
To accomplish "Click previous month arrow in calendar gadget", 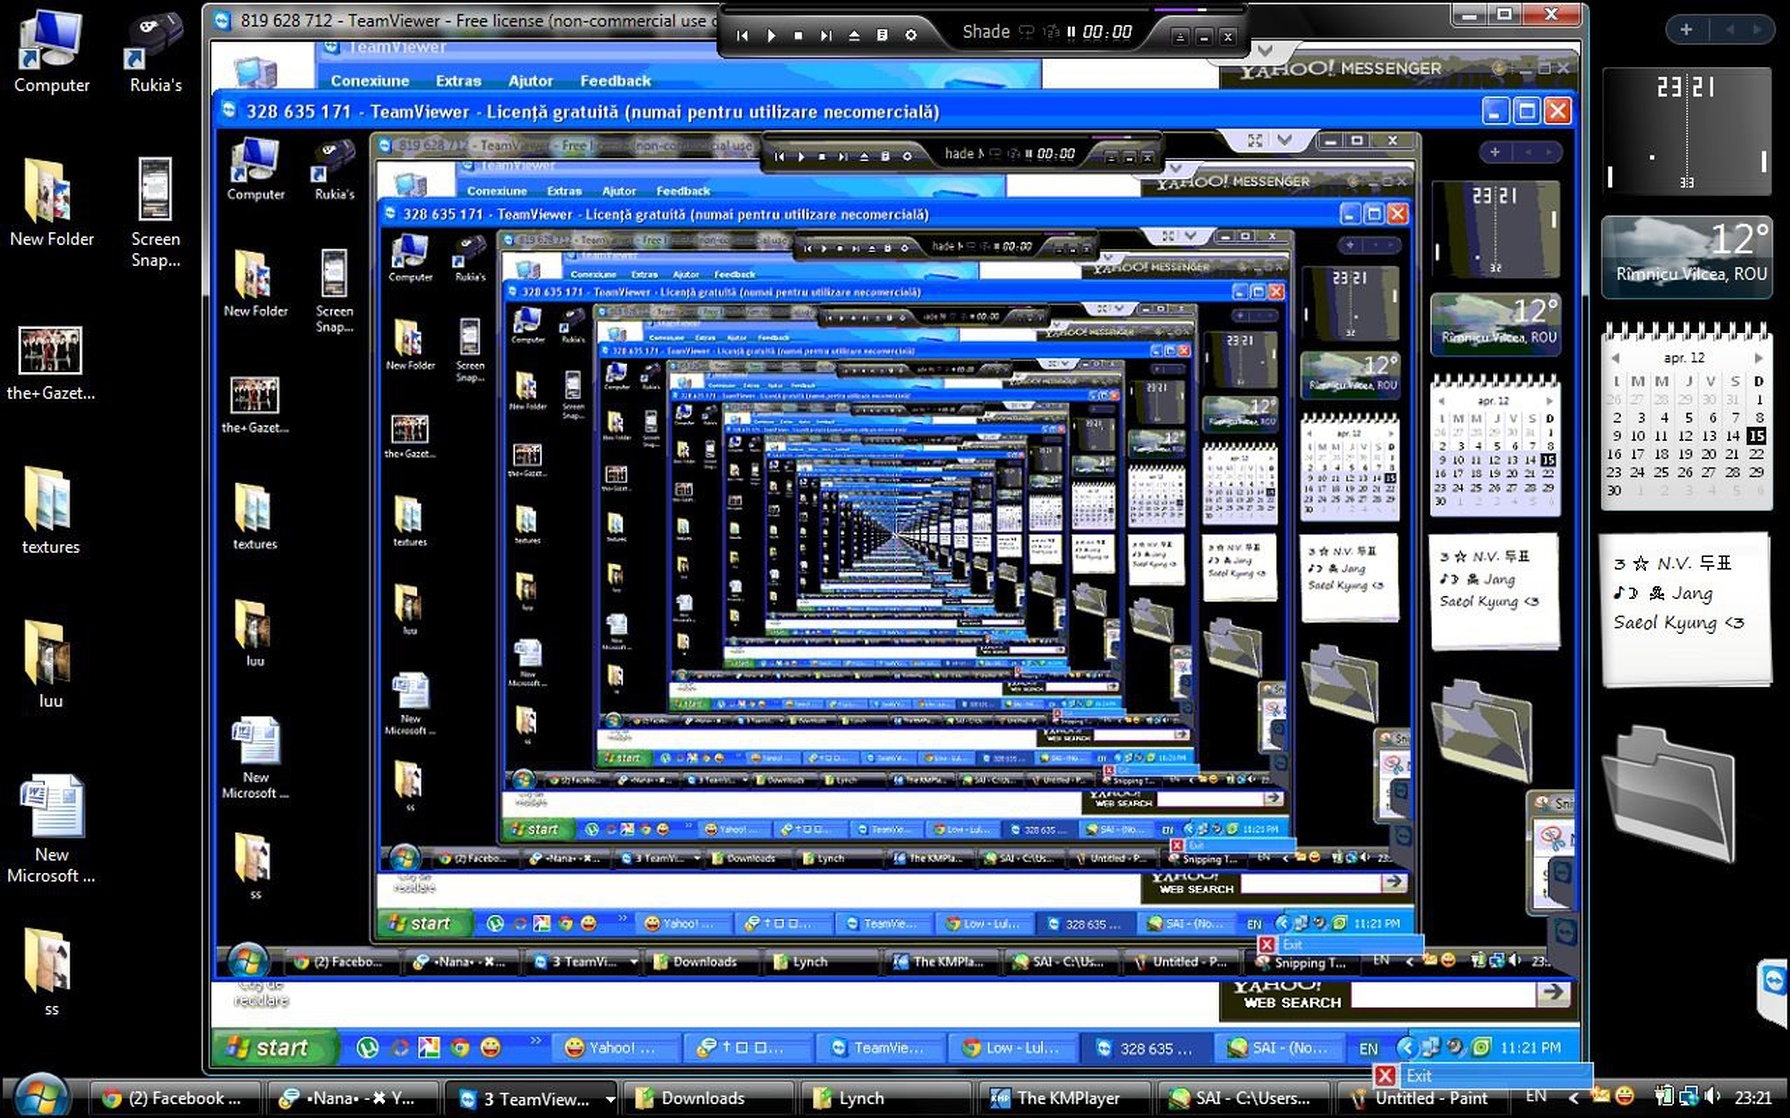I will click(x=1615, y=358).
